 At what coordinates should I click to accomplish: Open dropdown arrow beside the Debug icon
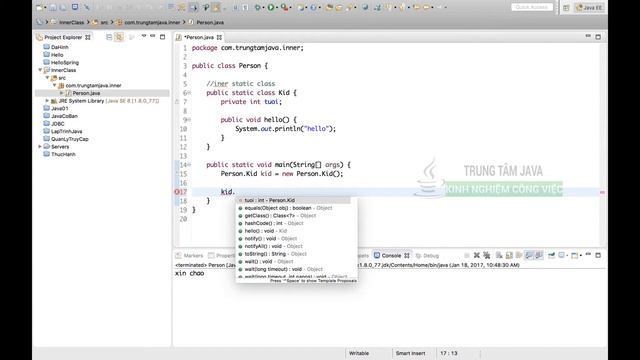pos(264,8)
